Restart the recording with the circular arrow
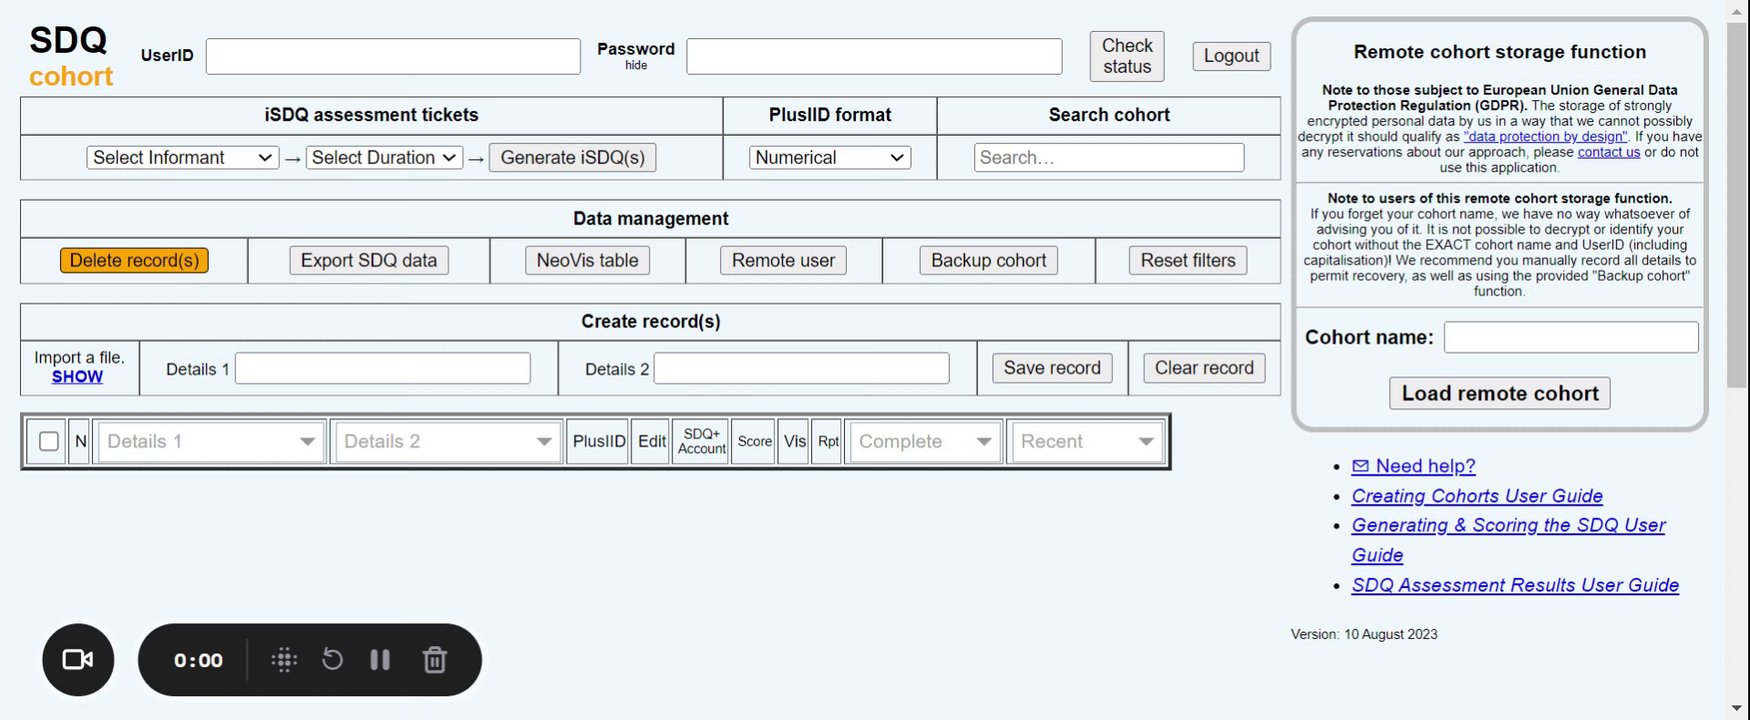This screenshot has width=1750, height=720. point(332,660)
